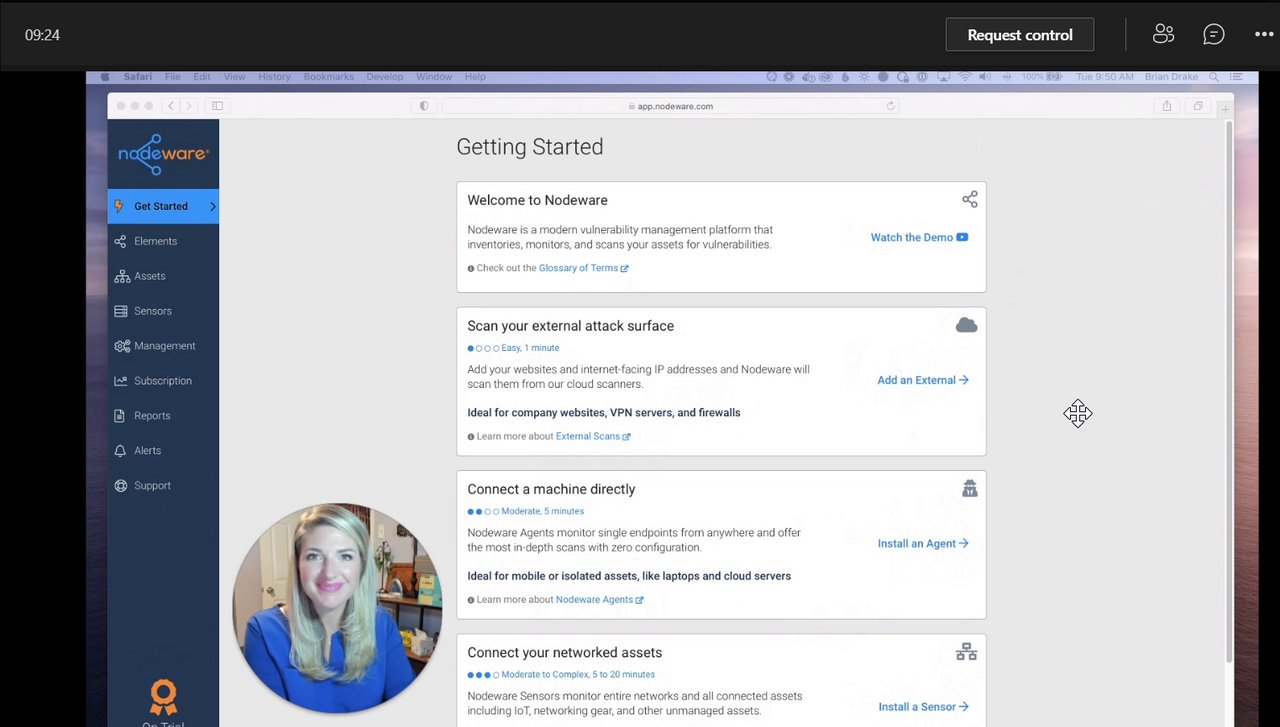The height and width of the screenshot is (727, 1280).
Task: Open the History menu
Action: pyautogui.click(x=274, y=77)
